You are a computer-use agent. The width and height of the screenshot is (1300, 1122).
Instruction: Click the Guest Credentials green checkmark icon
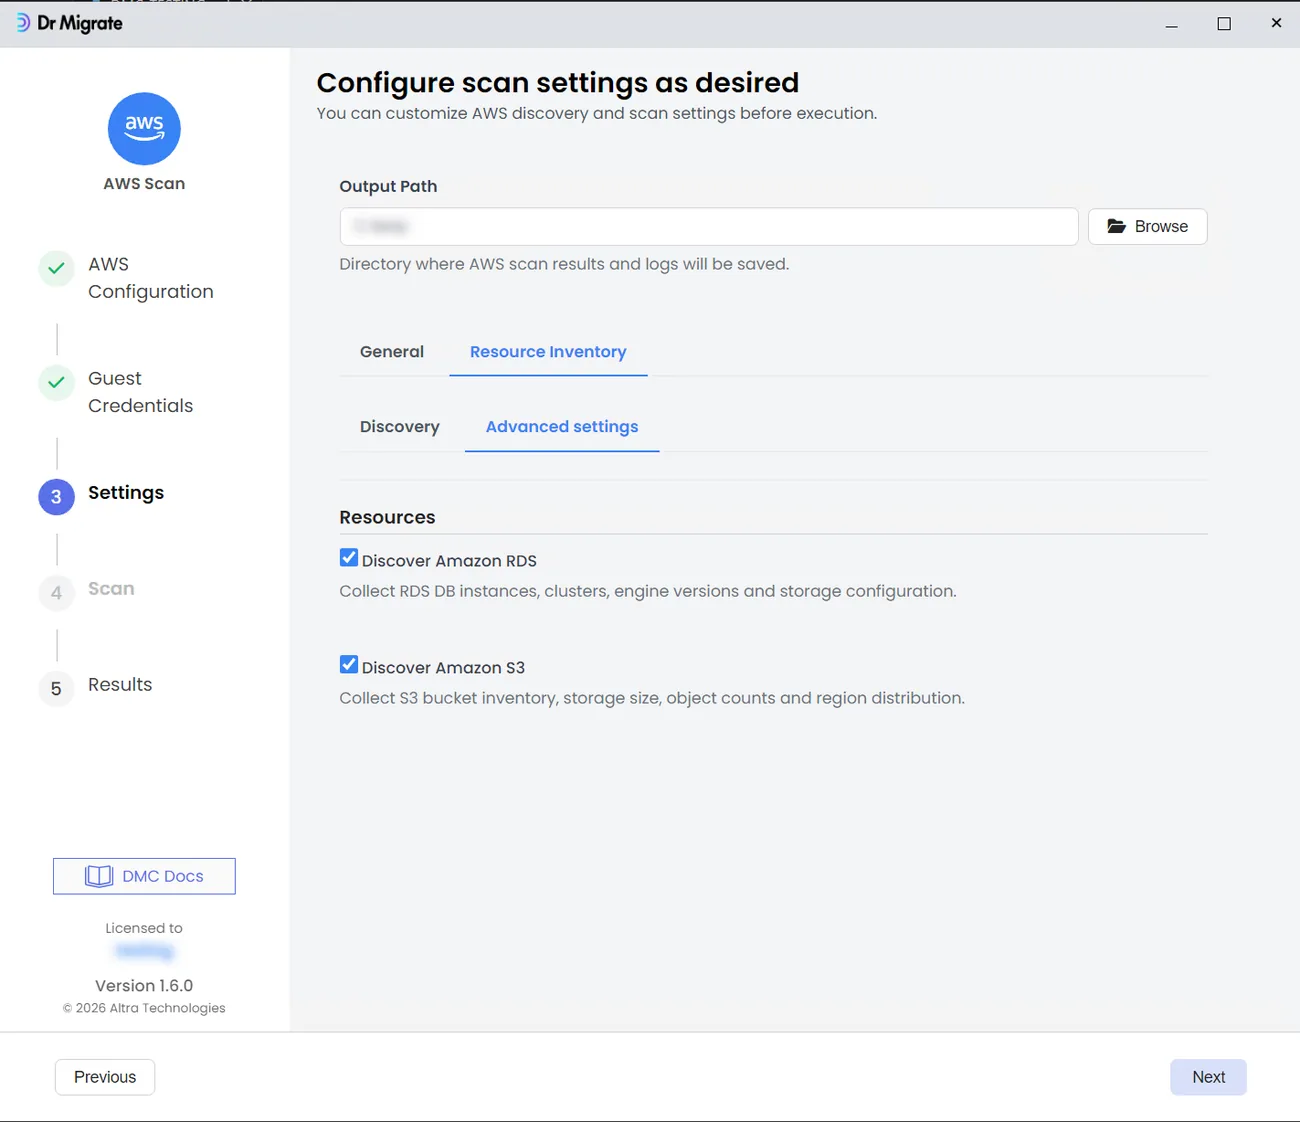[57, 383]
